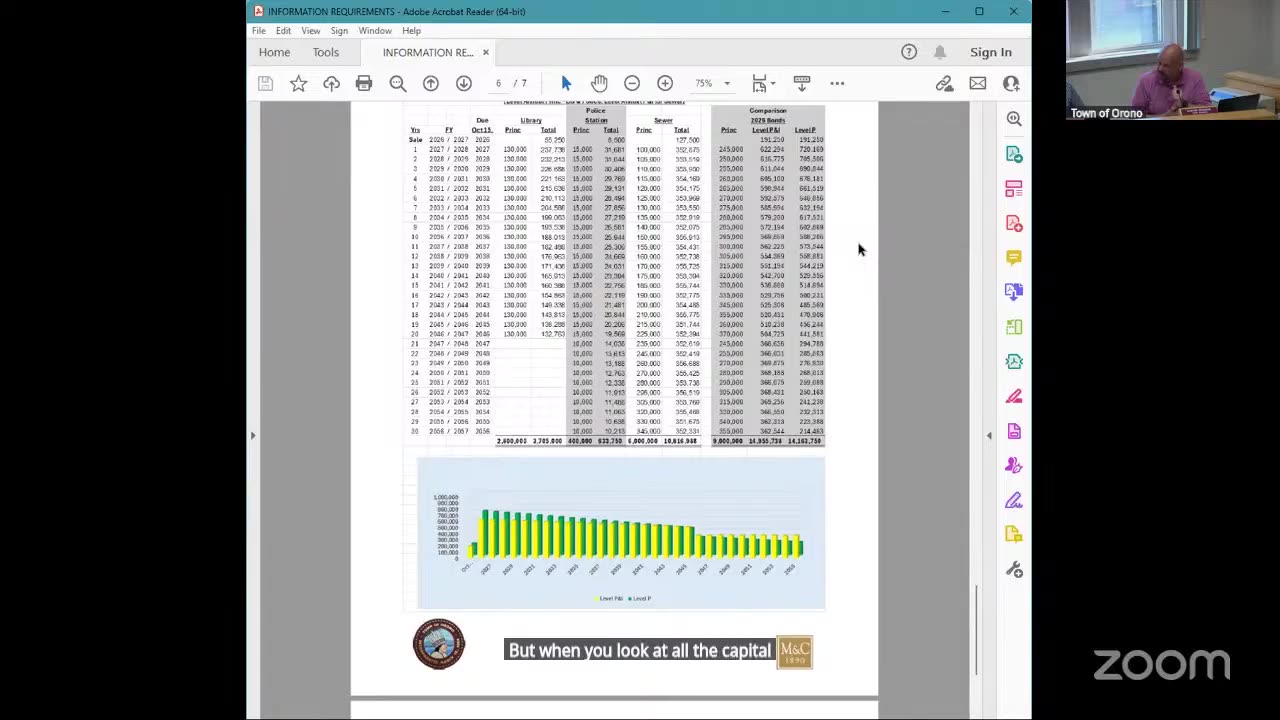1280x720 pixels.
Task: Open the notifications bell
Action: click(940, 52)
